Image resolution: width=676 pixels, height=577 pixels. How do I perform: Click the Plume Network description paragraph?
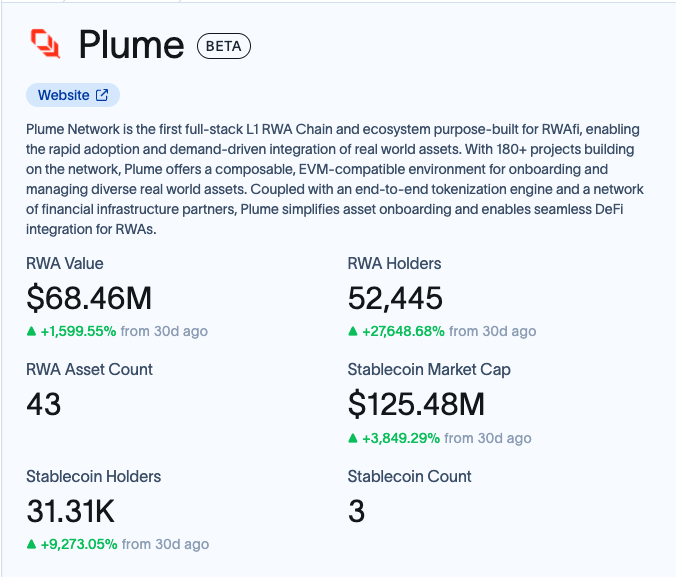point(335,179)
